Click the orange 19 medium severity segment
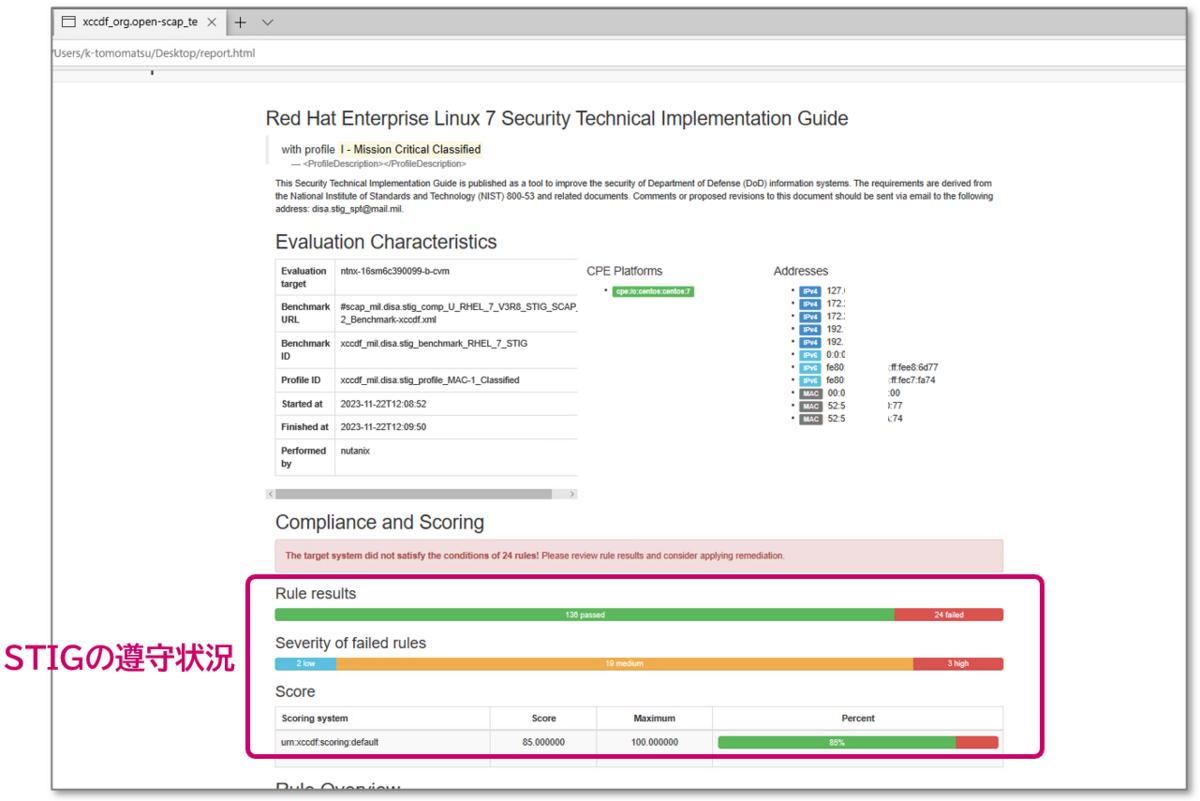 click(624, 664)
